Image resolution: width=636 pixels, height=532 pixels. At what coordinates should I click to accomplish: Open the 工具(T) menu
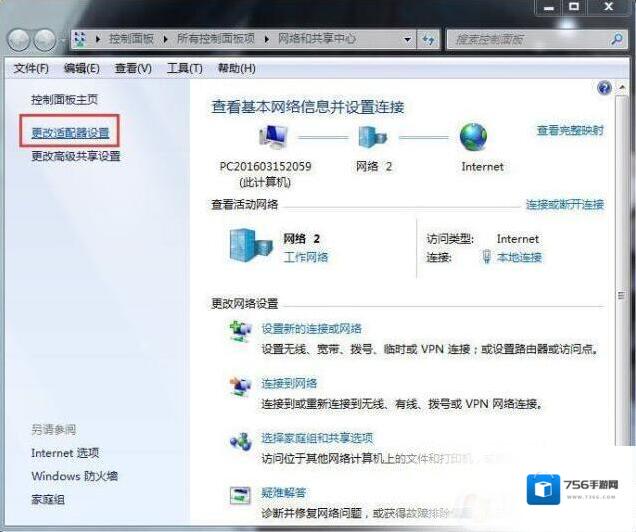[184, 68]
